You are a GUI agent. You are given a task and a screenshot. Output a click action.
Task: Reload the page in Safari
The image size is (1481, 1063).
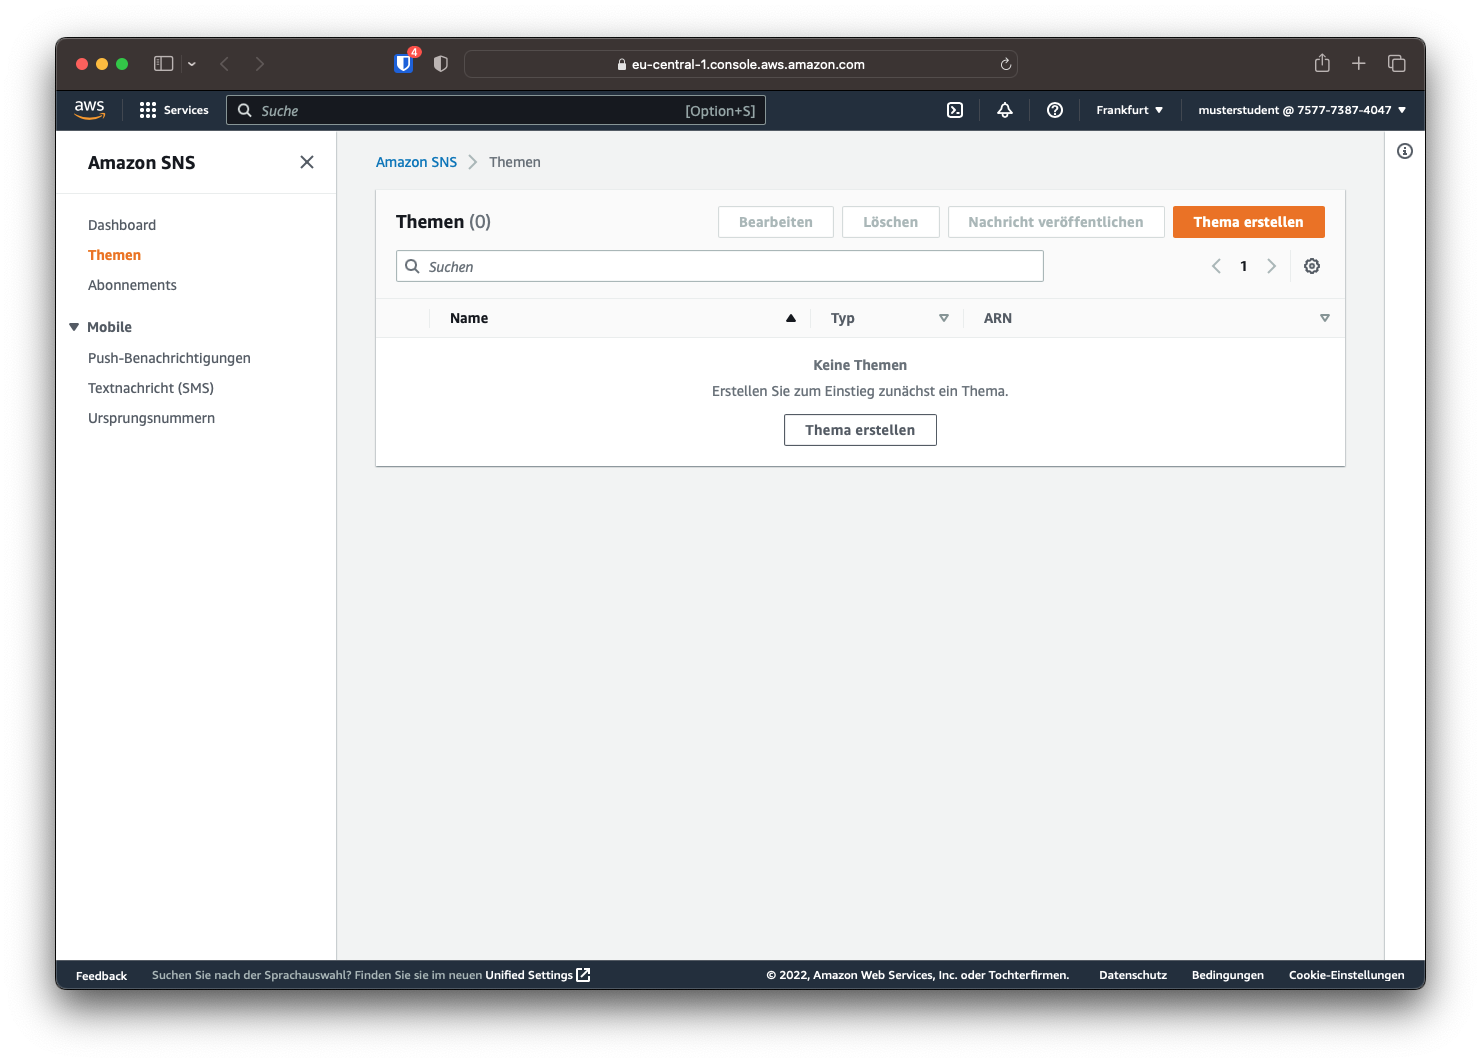point(1006,64)
